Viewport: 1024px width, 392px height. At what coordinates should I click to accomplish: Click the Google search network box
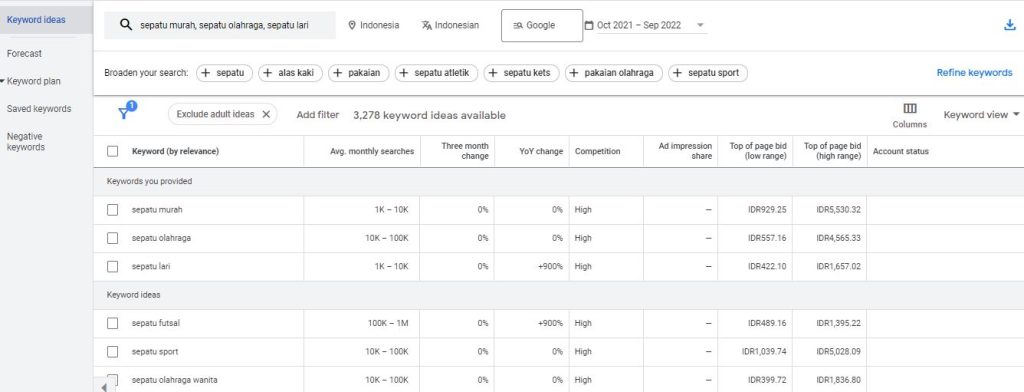[542, 25]
